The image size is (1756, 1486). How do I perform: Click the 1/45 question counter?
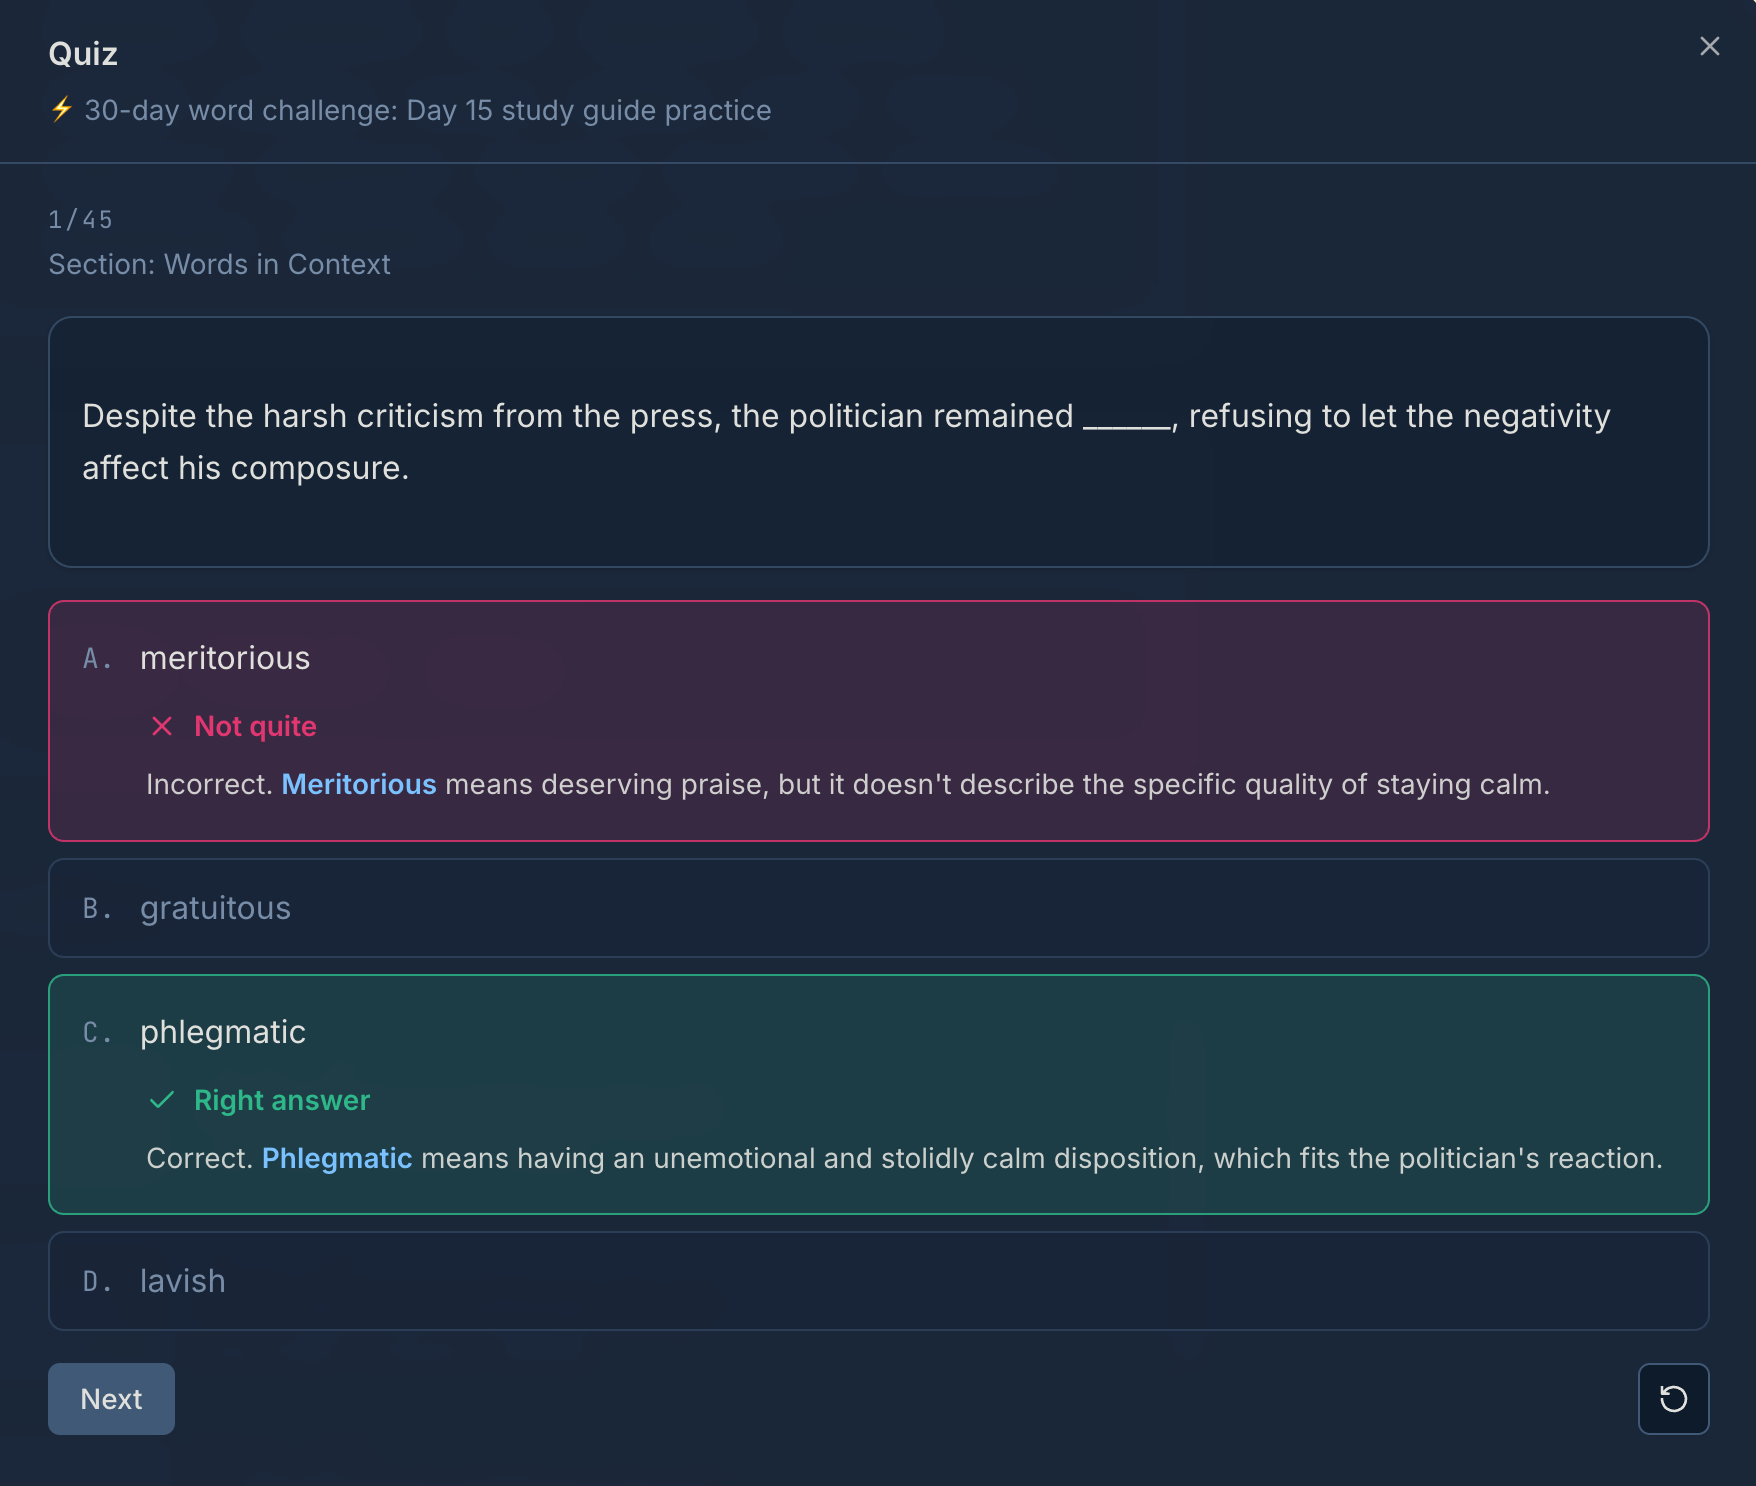pyautogui.click(x=80, y=220)
